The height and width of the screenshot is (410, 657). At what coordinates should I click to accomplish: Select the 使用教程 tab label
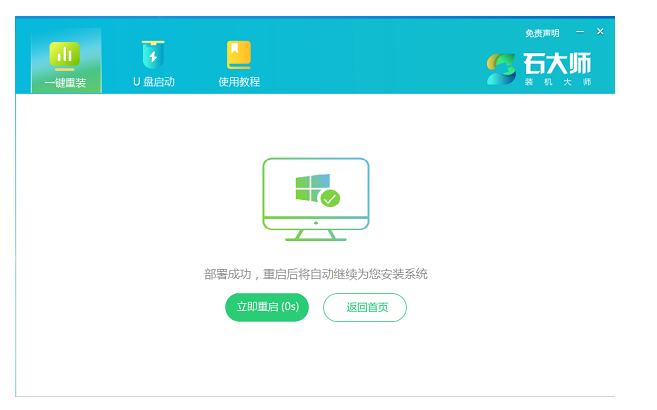(x=239, y=82)
